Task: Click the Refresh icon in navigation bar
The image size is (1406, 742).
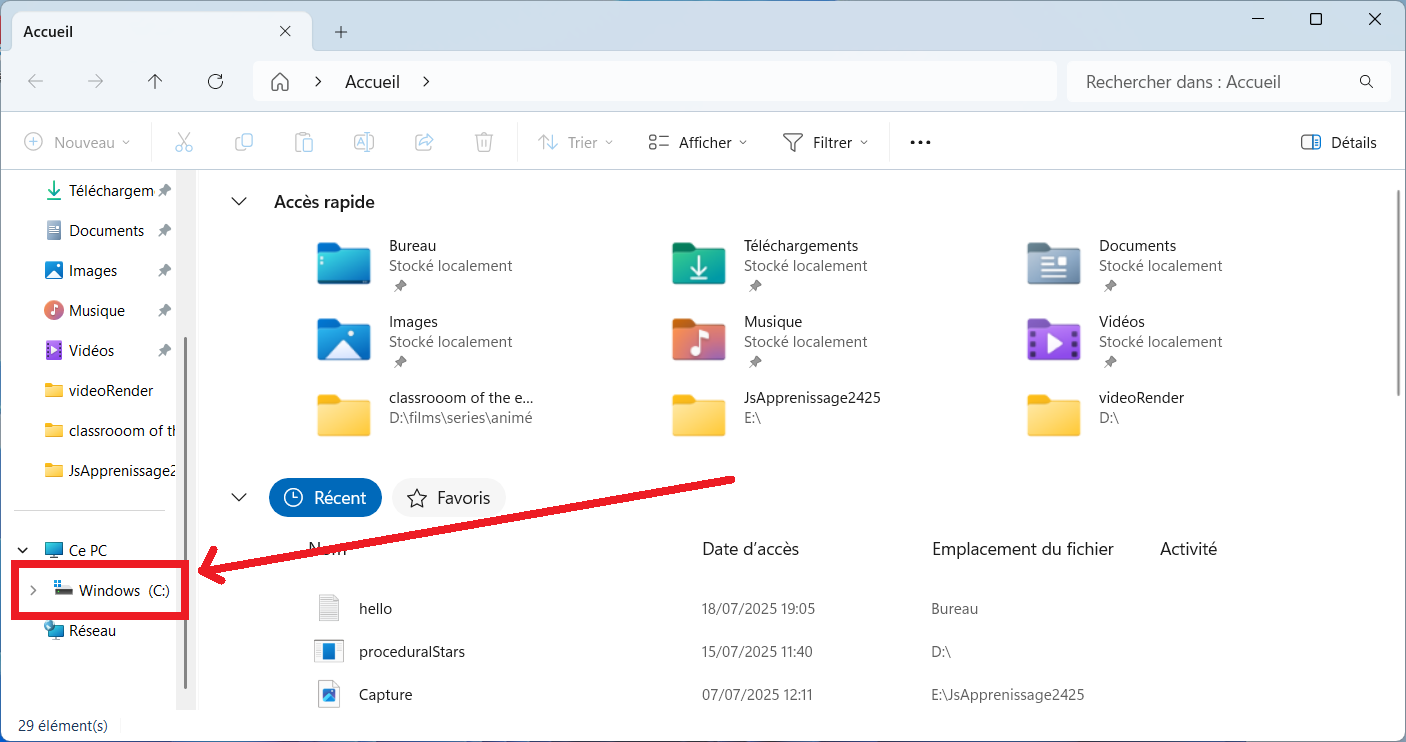Action: 215,82
